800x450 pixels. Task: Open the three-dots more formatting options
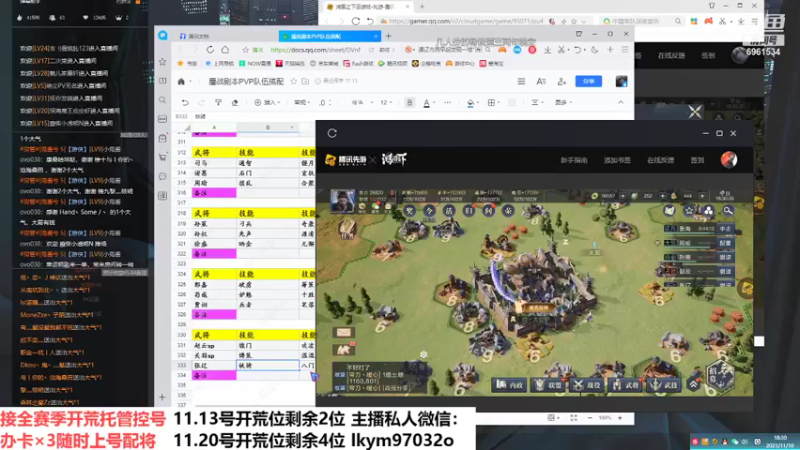[447, 103]
